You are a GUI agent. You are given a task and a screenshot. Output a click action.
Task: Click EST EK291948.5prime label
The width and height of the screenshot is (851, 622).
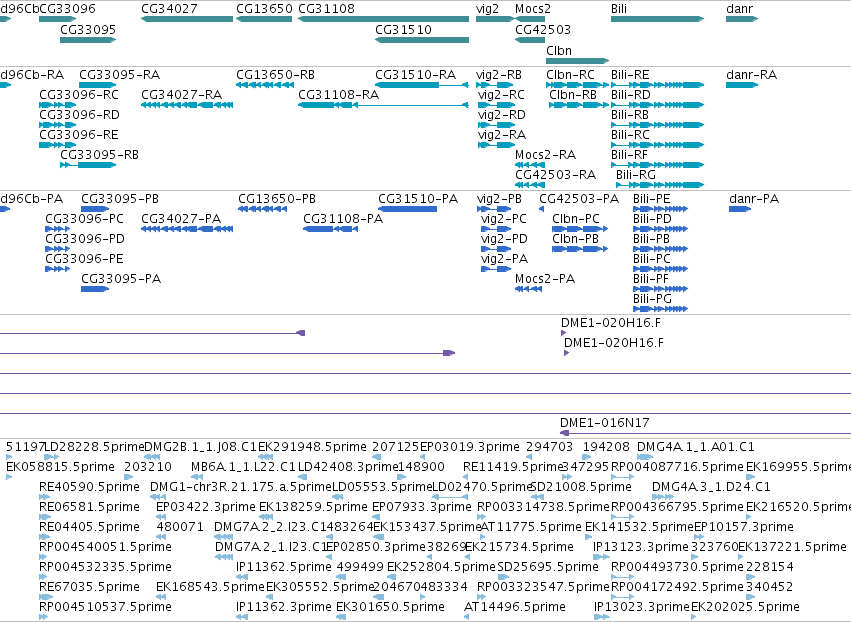[x=313, y=446]
